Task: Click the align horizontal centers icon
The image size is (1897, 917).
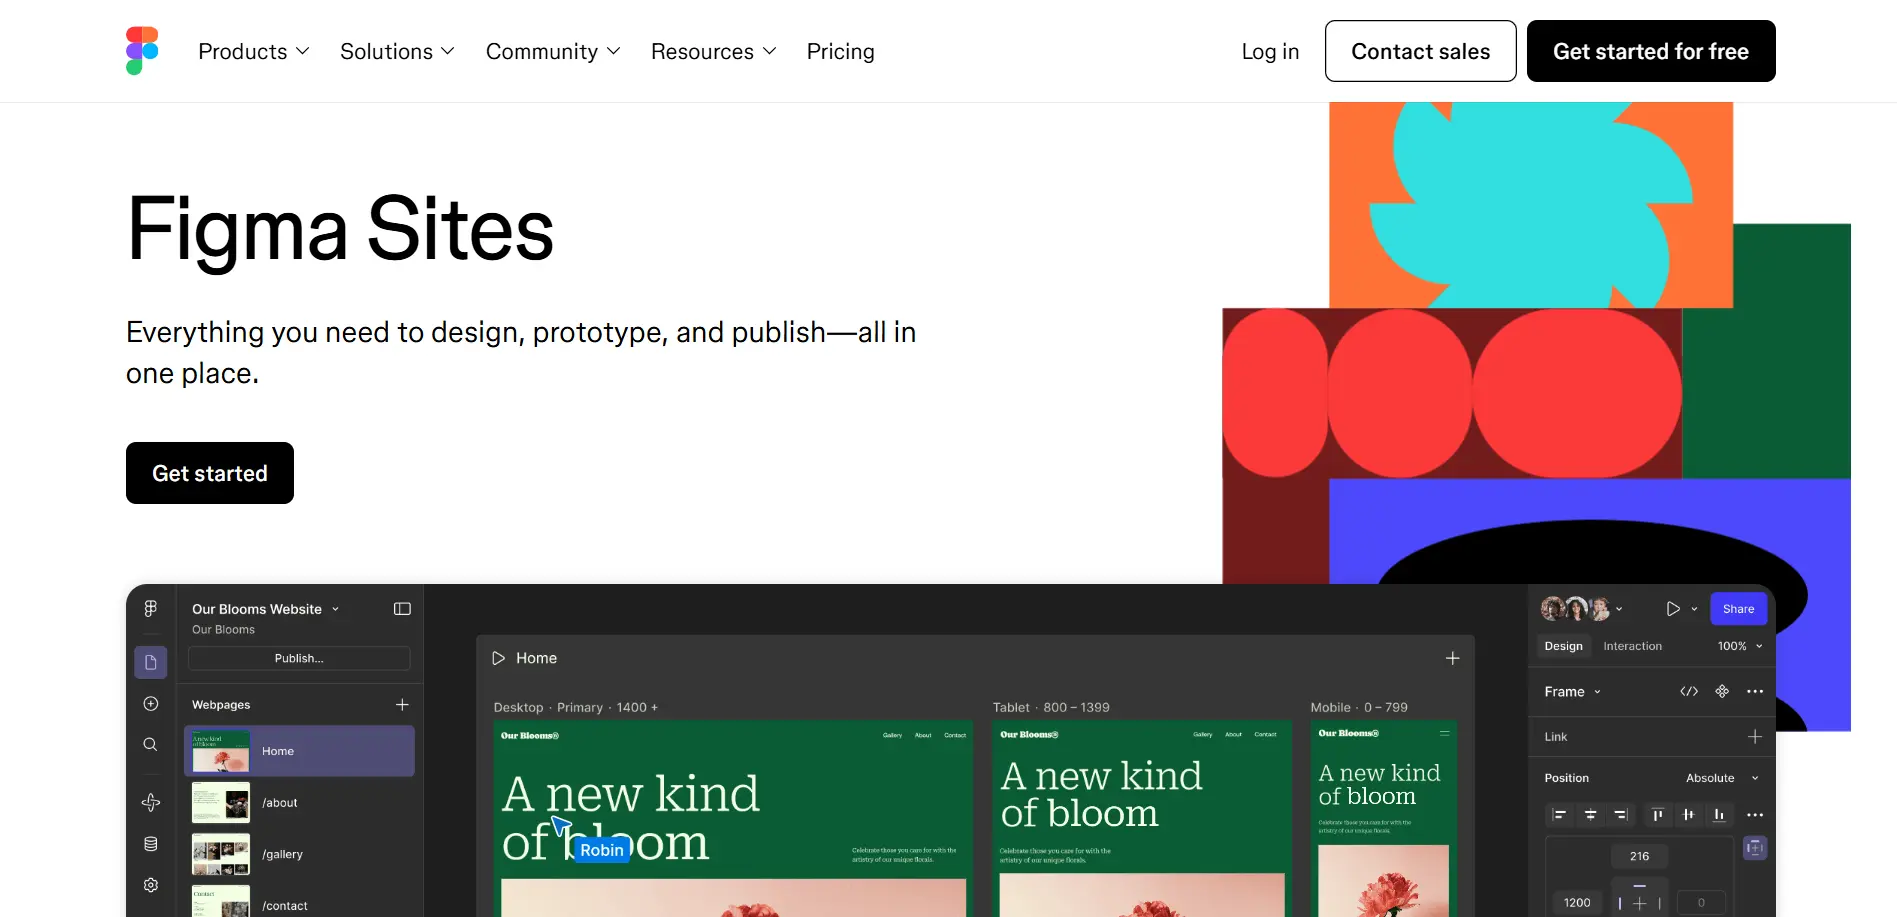Action: pyautogui.click(x=1590, y=815)
